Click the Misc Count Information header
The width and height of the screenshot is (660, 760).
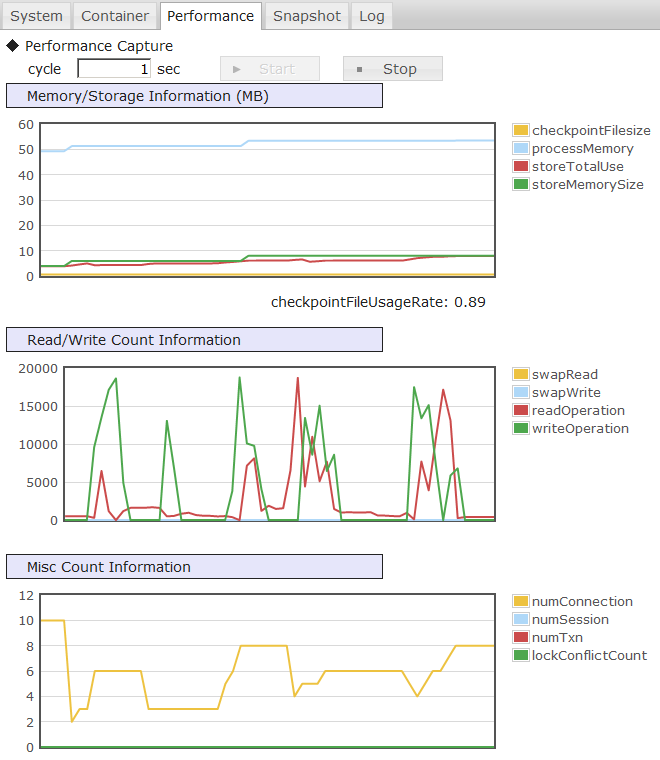point(194,567)
